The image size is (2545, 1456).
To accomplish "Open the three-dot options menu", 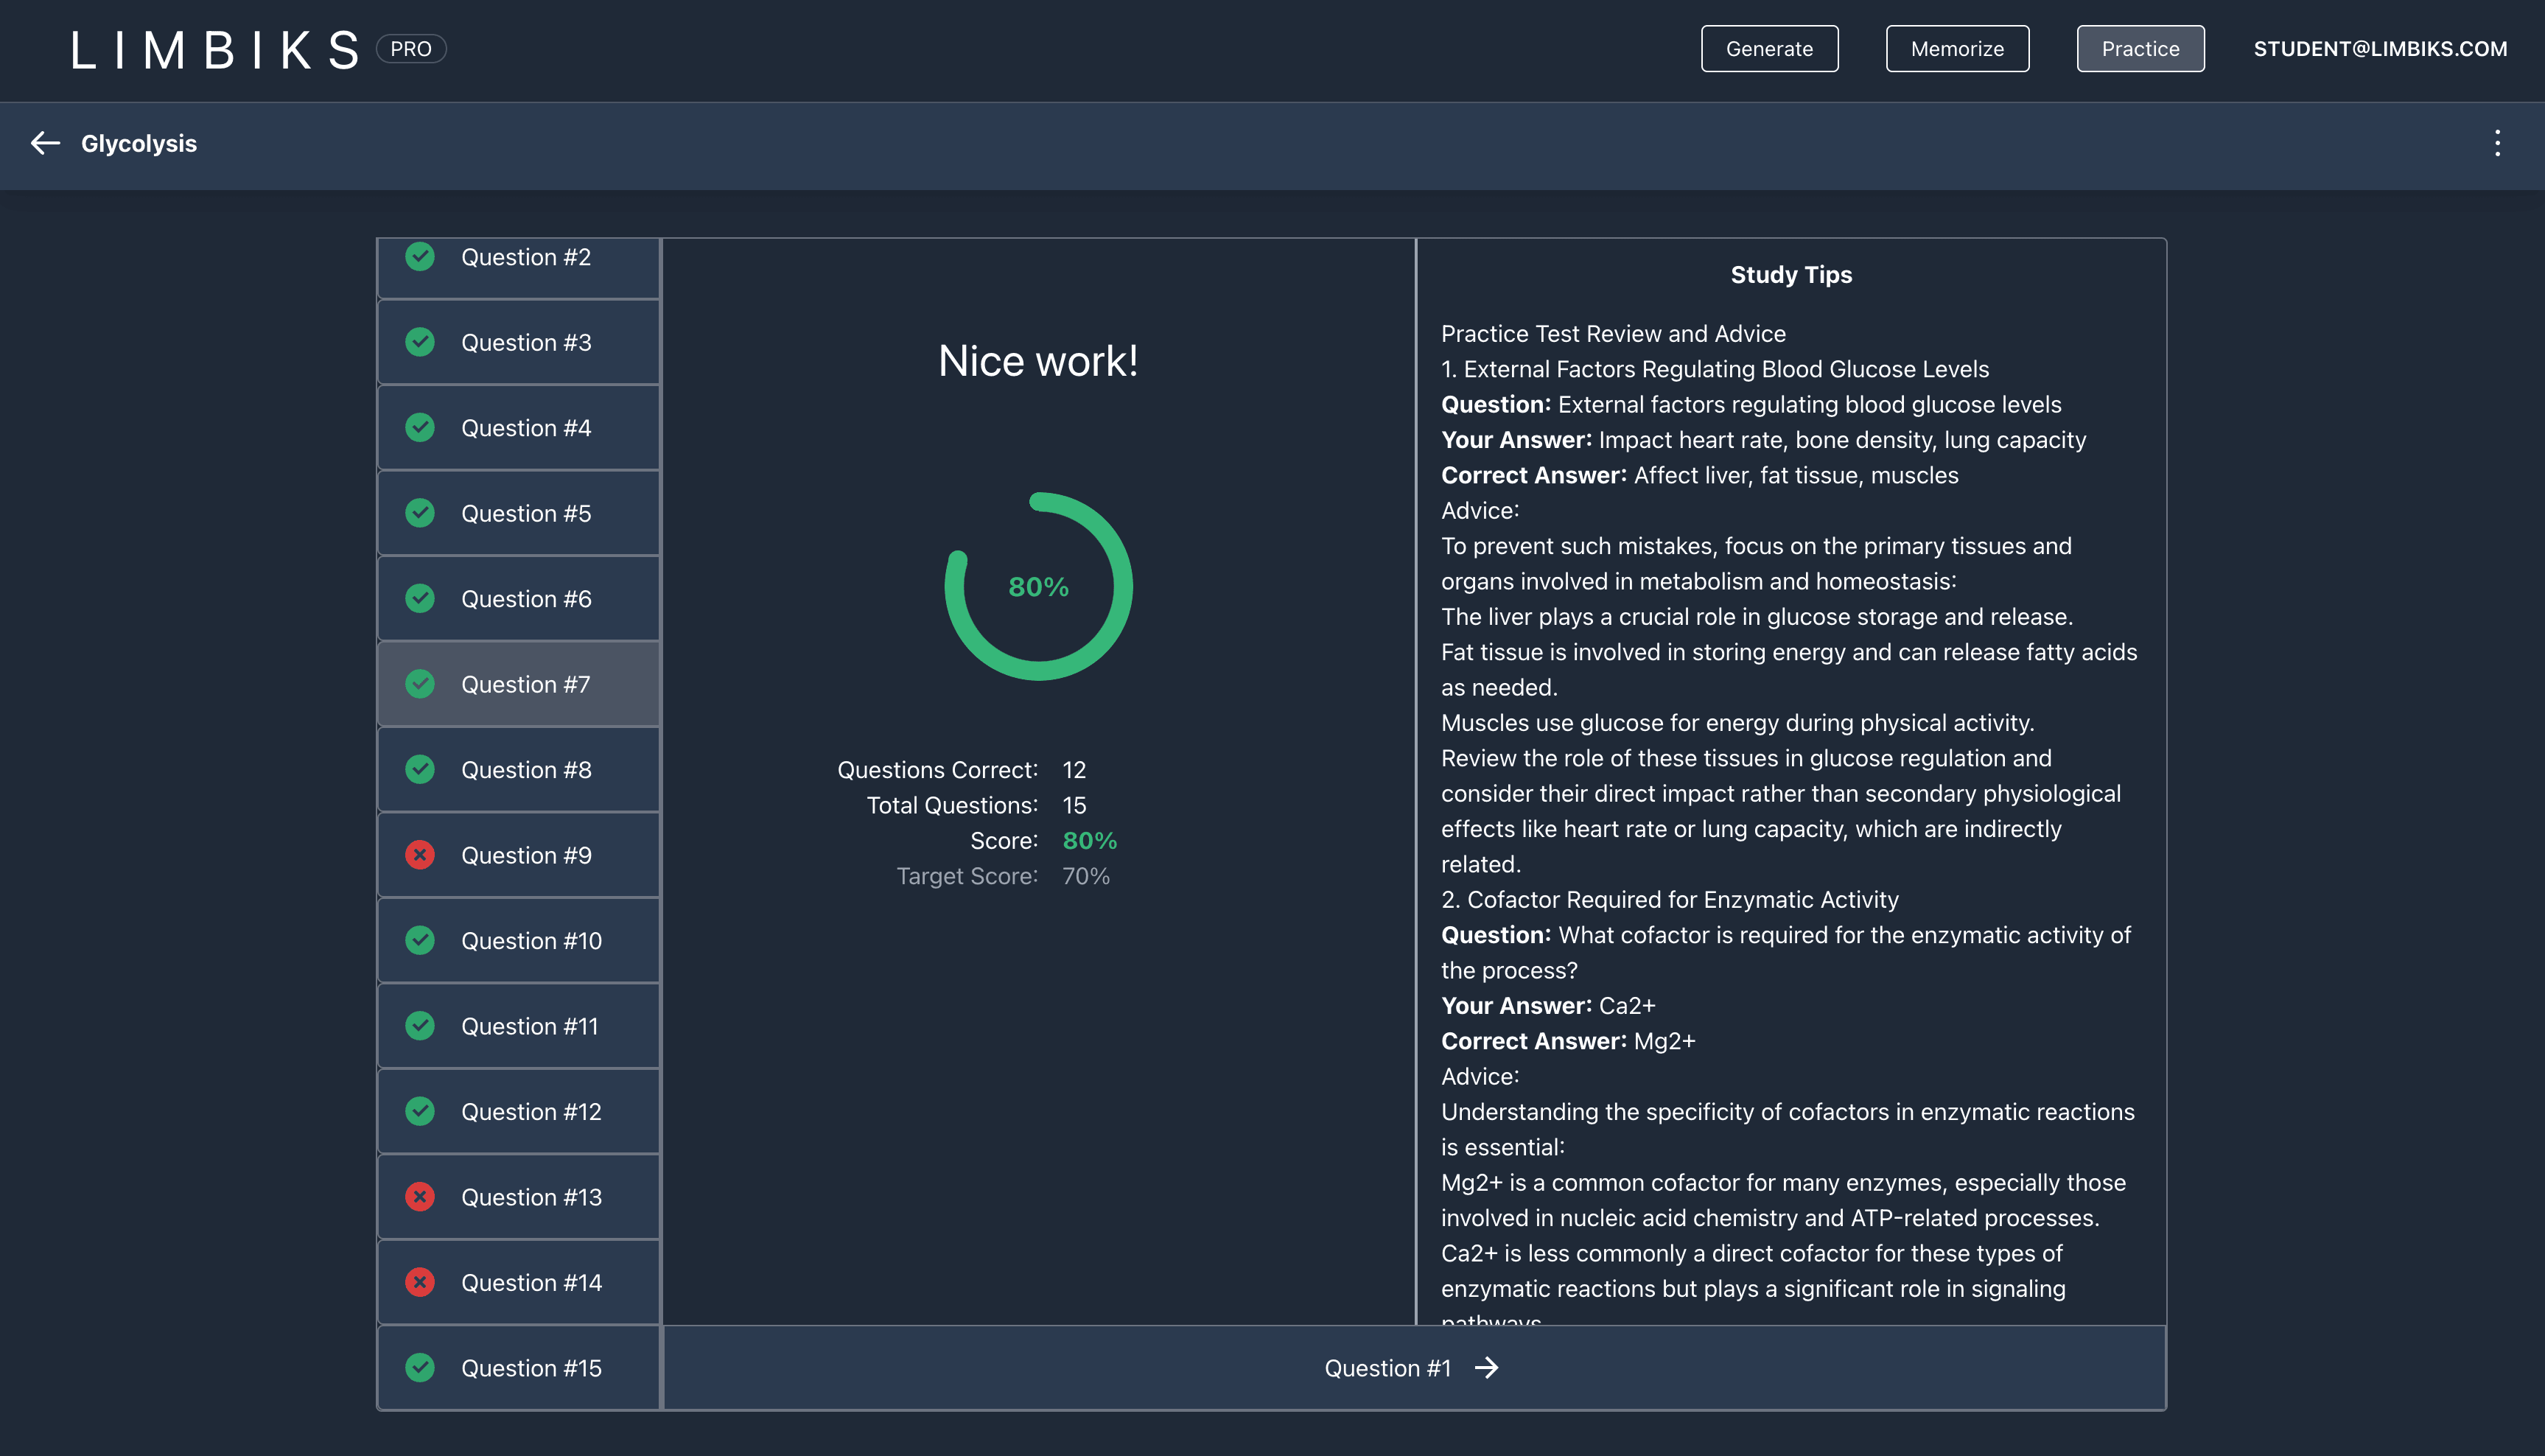I will (x=2497, y=143).
